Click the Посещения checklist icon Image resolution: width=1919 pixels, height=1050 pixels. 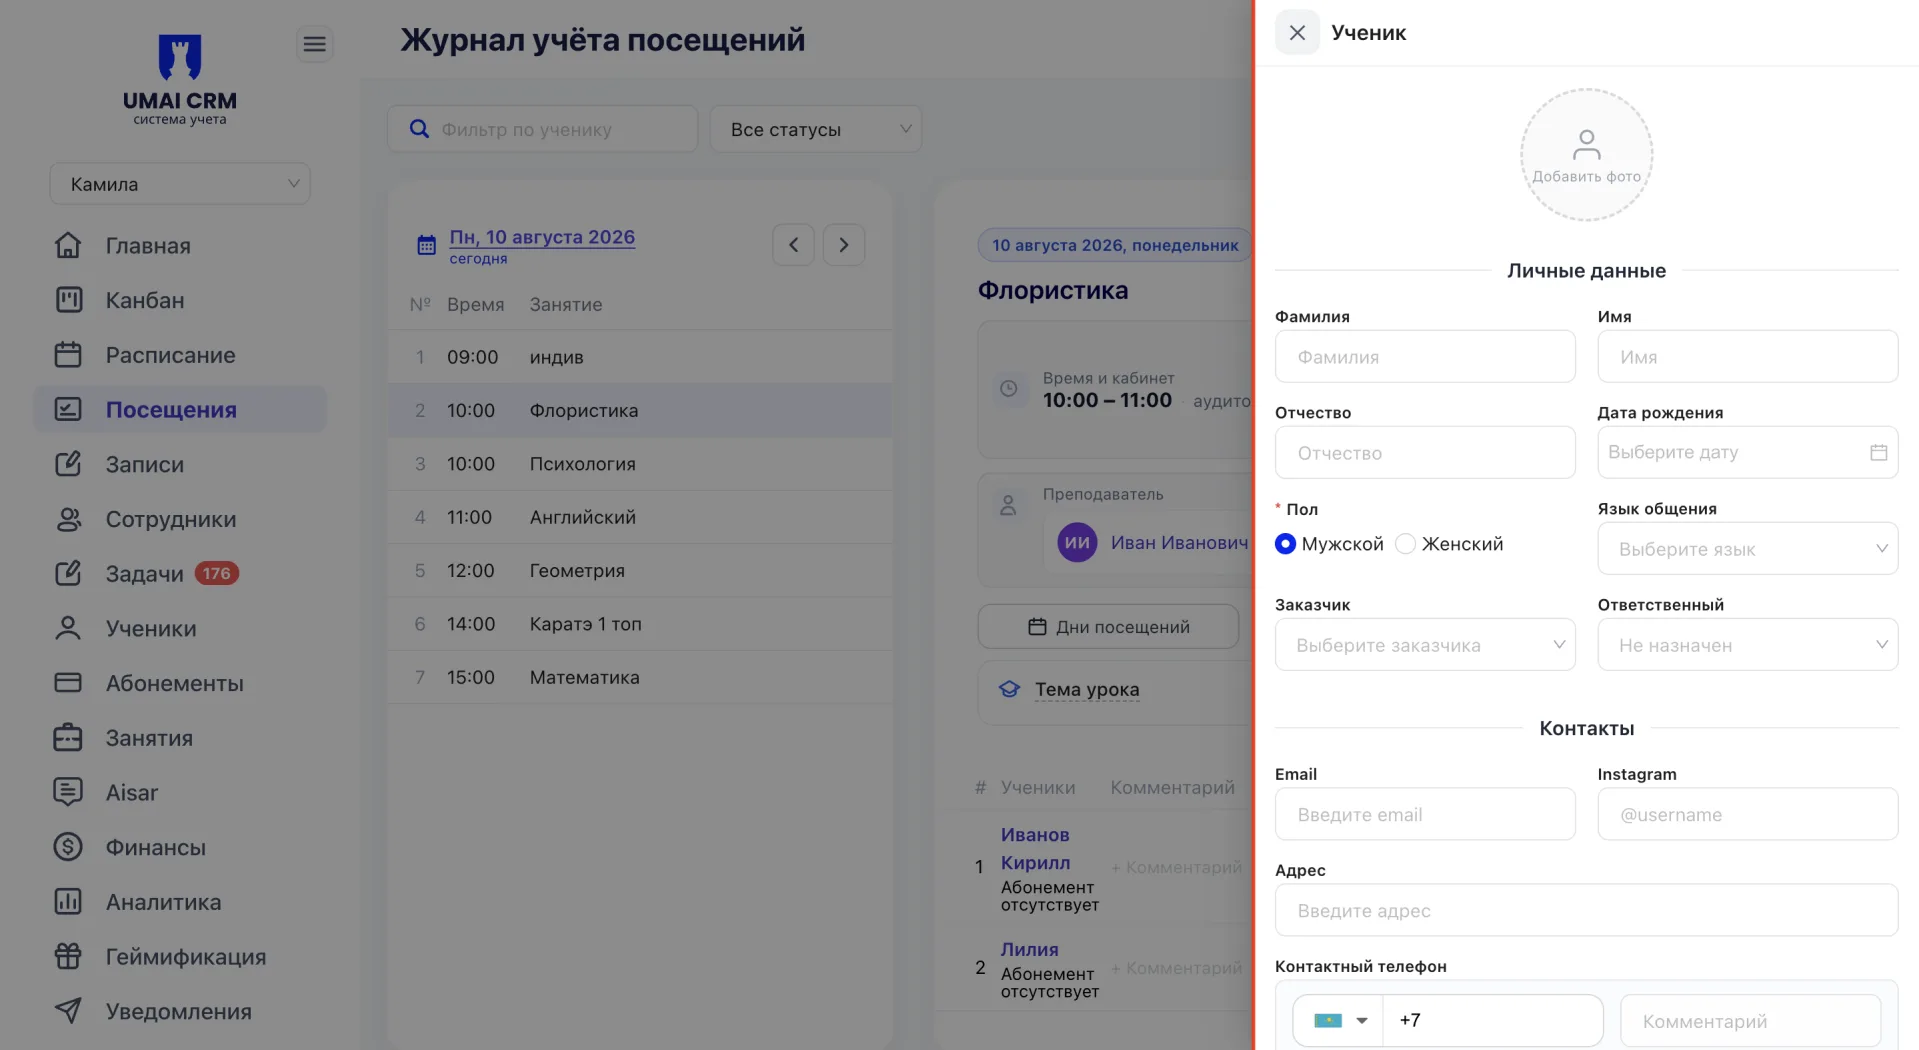point(68,409)
